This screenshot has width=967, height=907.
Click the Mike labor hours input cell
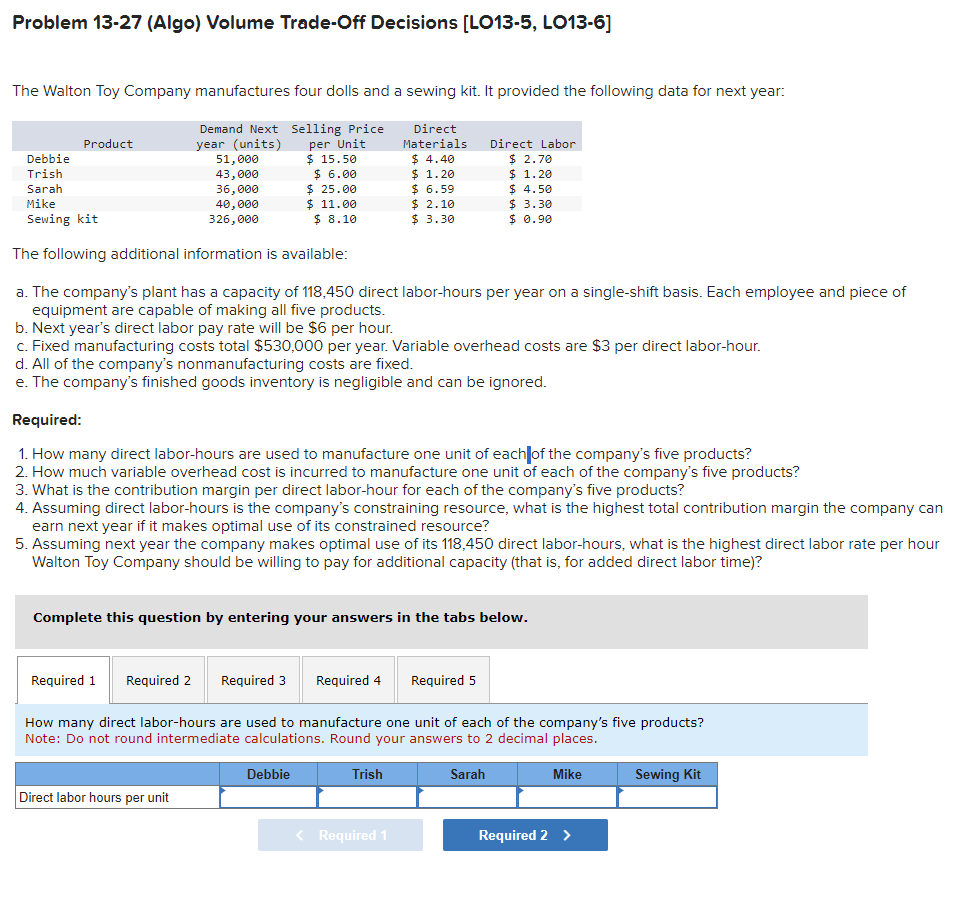point(567,798)
